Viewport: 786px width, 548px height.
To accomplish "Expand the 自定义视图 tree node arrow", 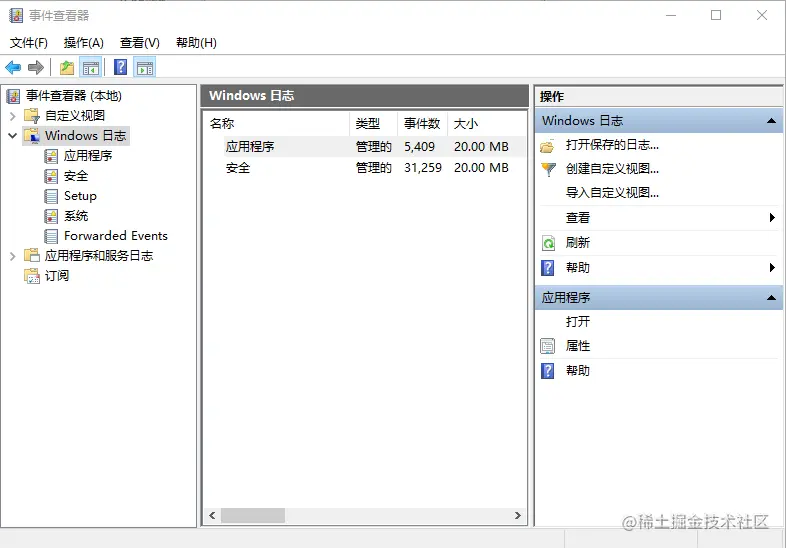I will [x=13, y=116].
